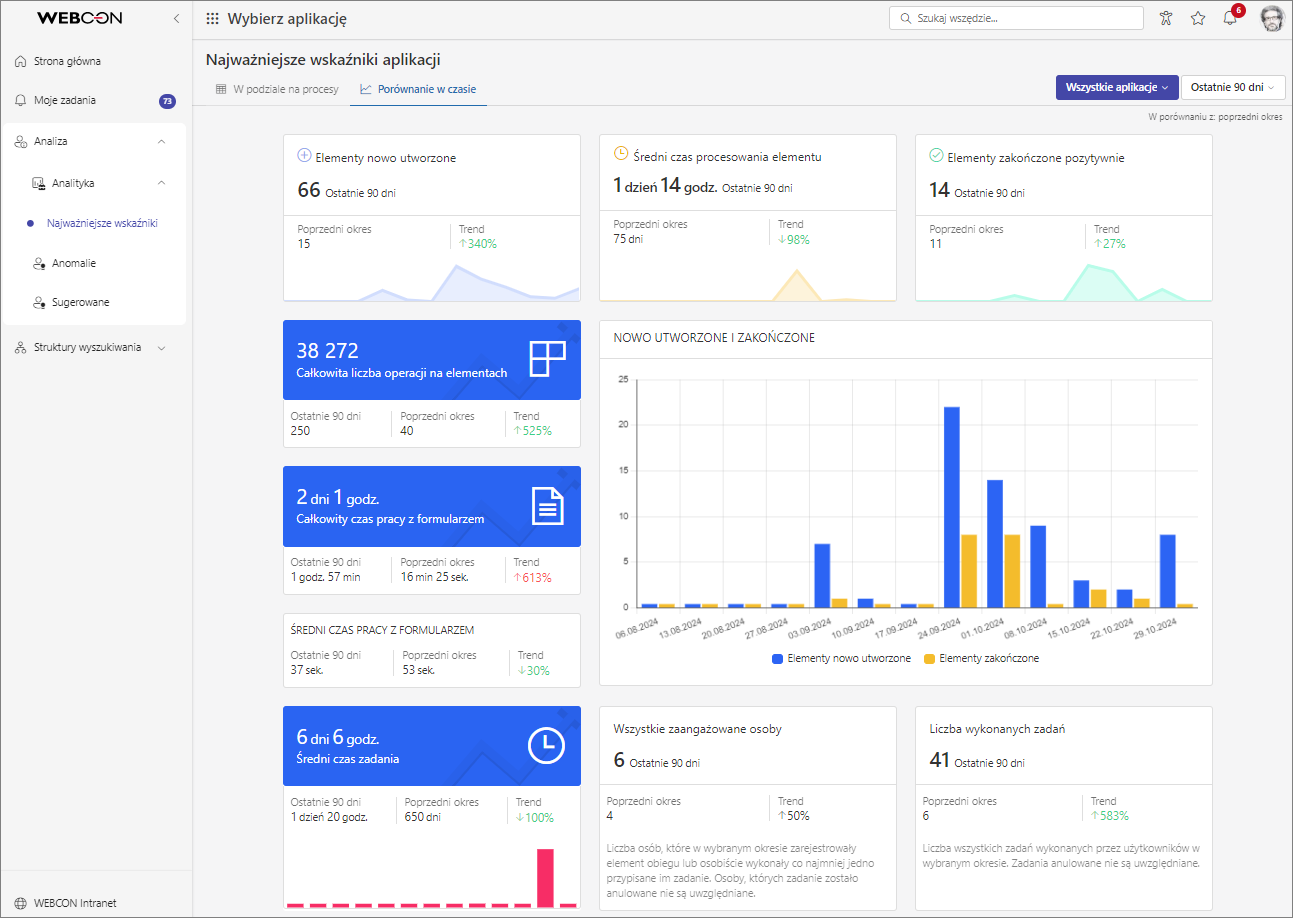
Task: Click the 38 272 total operations value
Action: (x=327, y=351)
